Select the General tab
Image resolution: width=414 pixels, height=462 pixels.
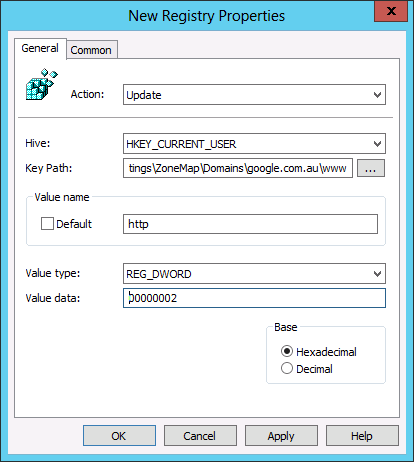pos(40,48)
